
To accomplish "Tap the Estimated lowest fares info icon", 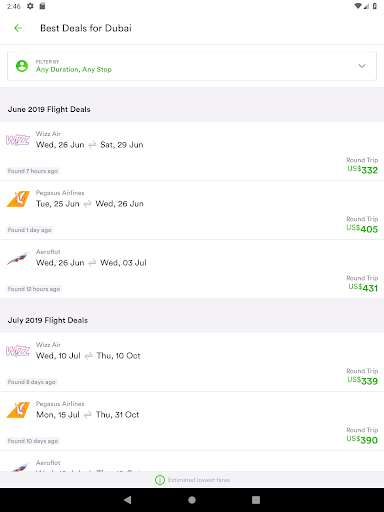I will click(160, 480).
